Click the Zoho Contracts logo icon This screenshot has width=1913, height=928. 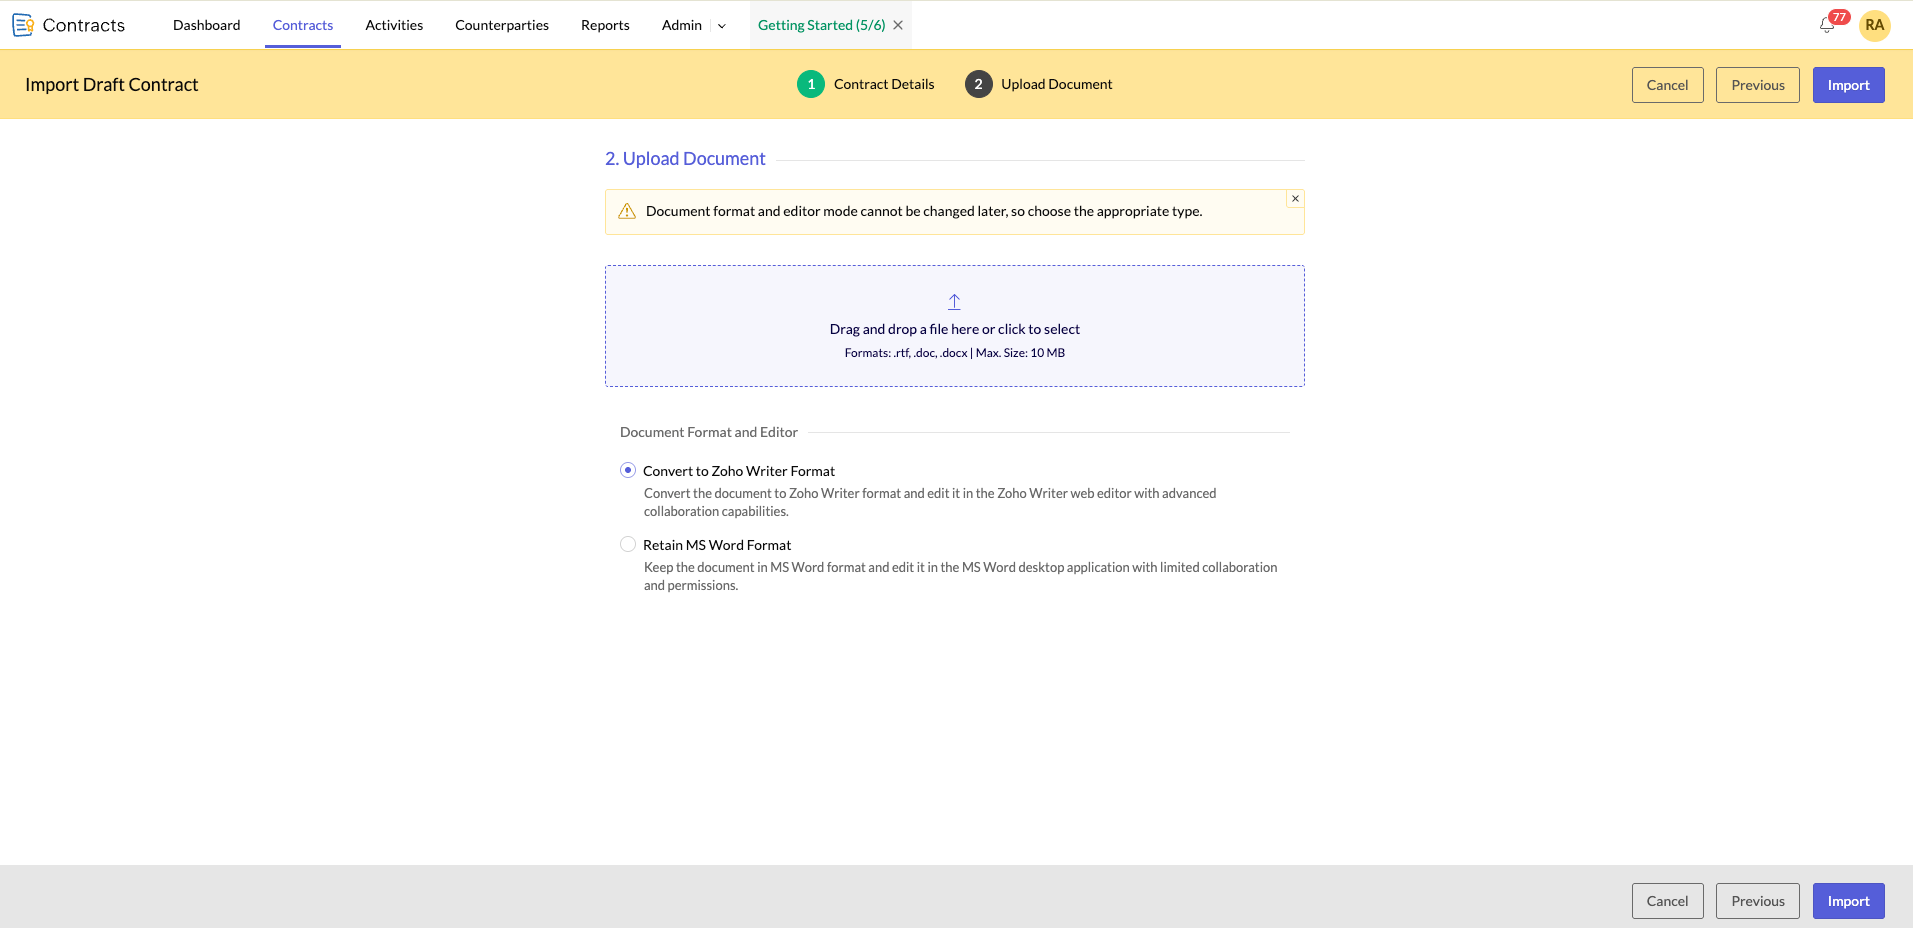pos(23,25)
